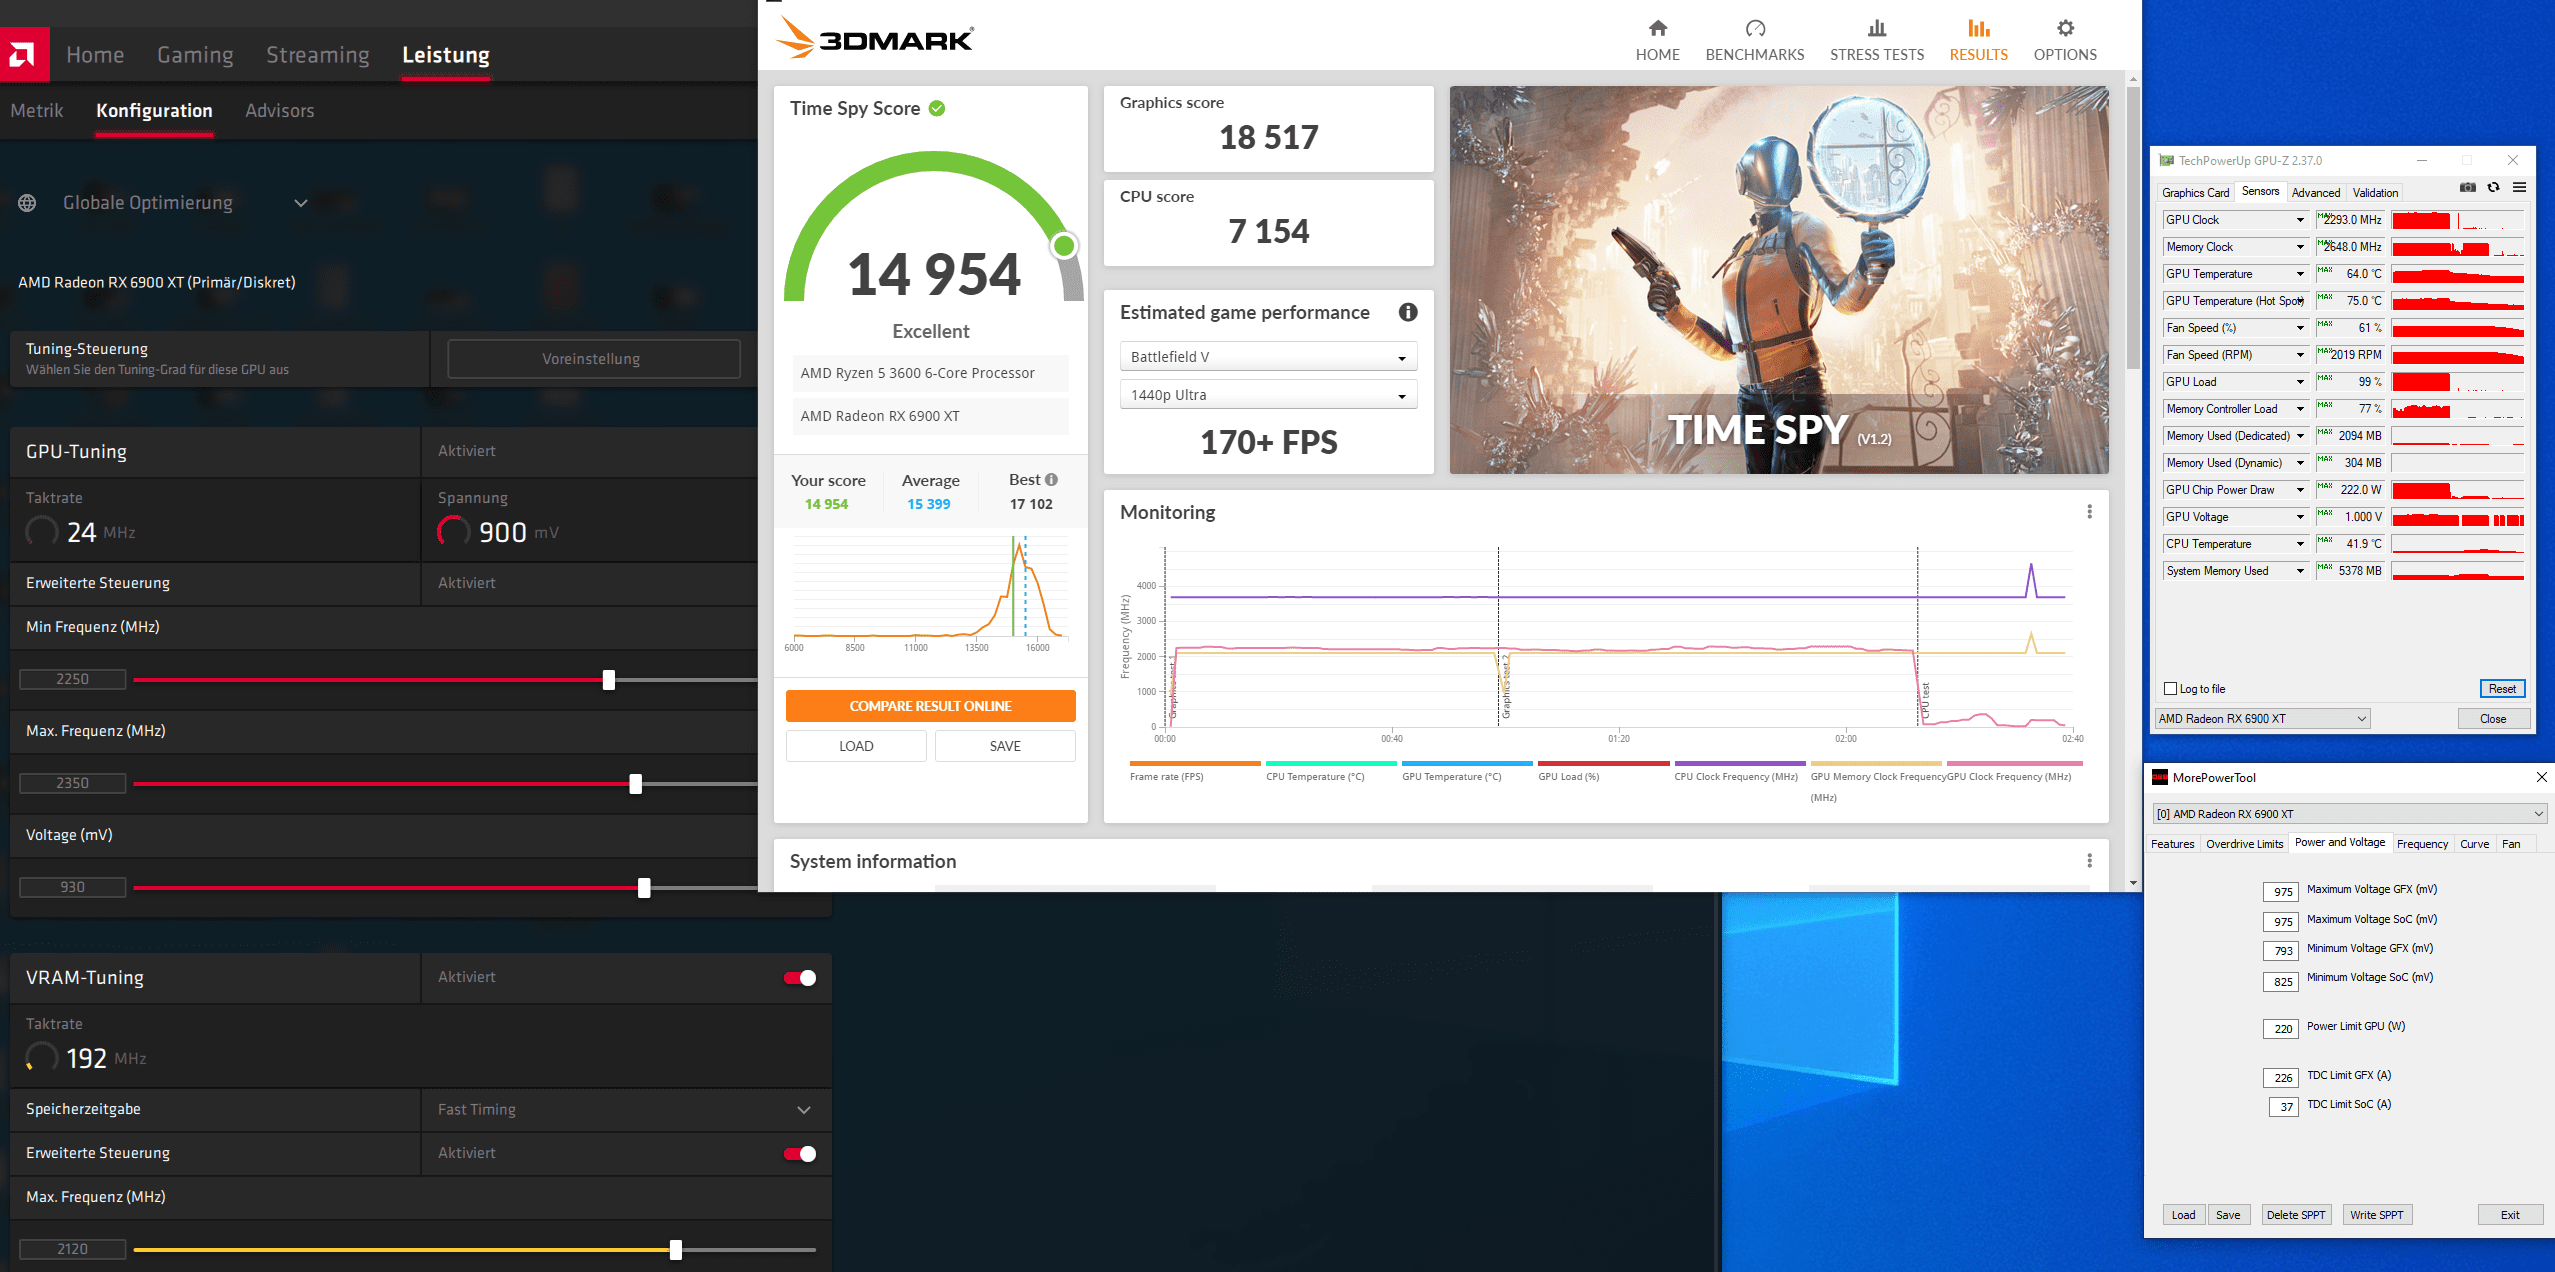Image resolution: width=2555 pixels, height=1272 pixels.
Task: Toggle VRAM-Tuning Aktiviert switch
Action: click(x=800, y=978)
